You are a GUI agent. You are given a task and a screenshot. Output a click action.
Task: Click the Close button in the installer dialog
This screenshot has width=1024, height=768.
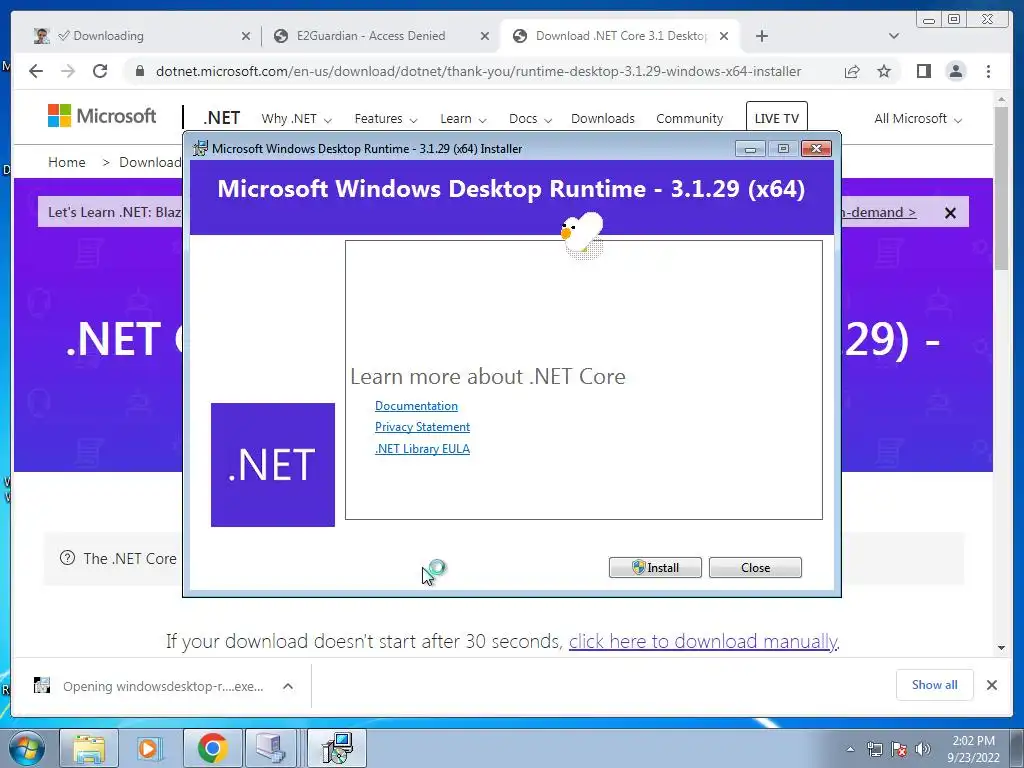click(755, 568)
